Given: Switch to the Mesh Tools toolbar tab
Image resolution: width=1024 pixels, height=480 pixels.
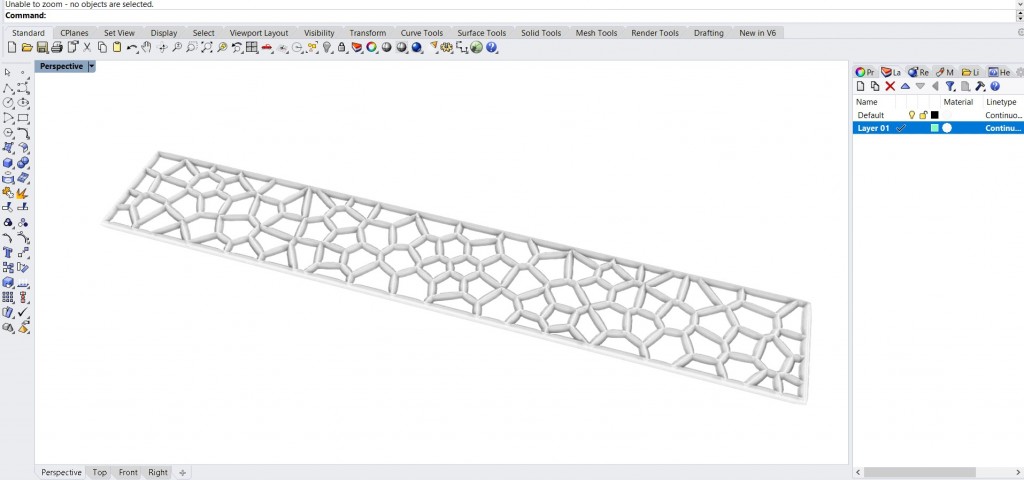Looking at the screenshot, I should (x=596, y=33).
